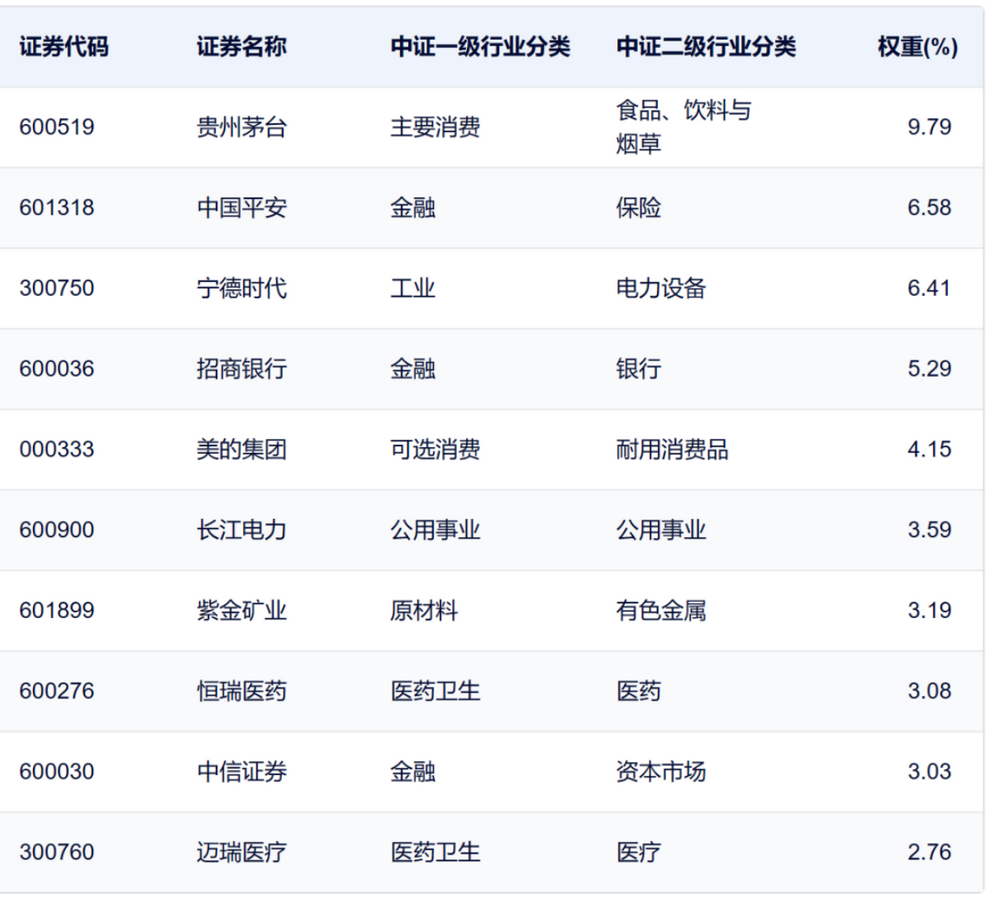Image resolution: width=1000 pixels, height=900 pixels.
Task: Select 宁德时代 in the table
Action: click(x=241, y=288)
